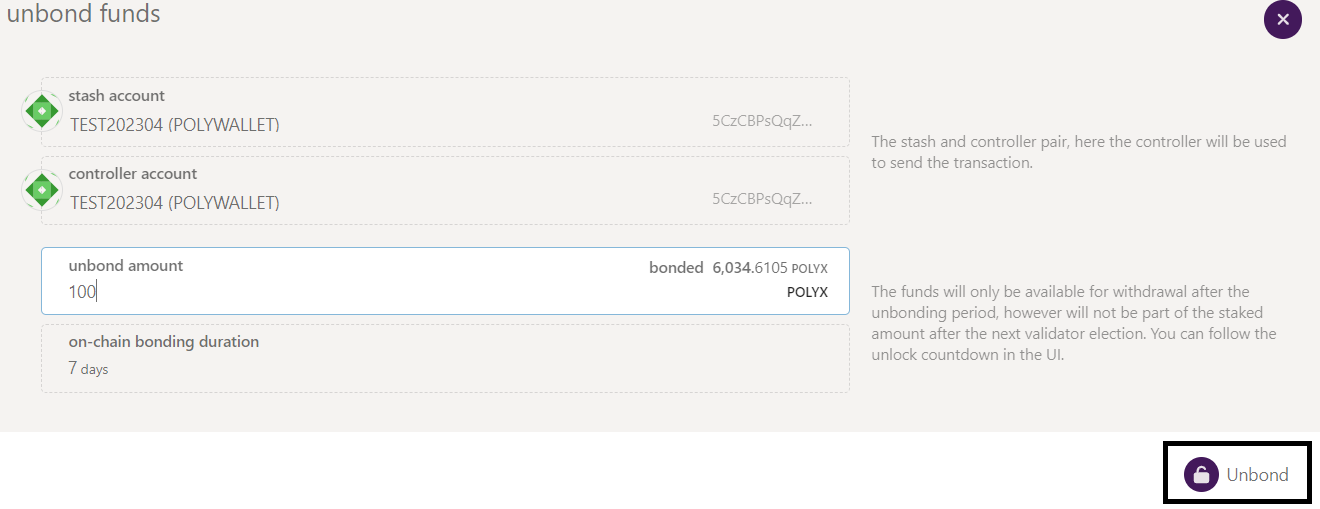Click the 7 days duration value
This screenshot has width=1320, height=509.
tap(88, 368)
